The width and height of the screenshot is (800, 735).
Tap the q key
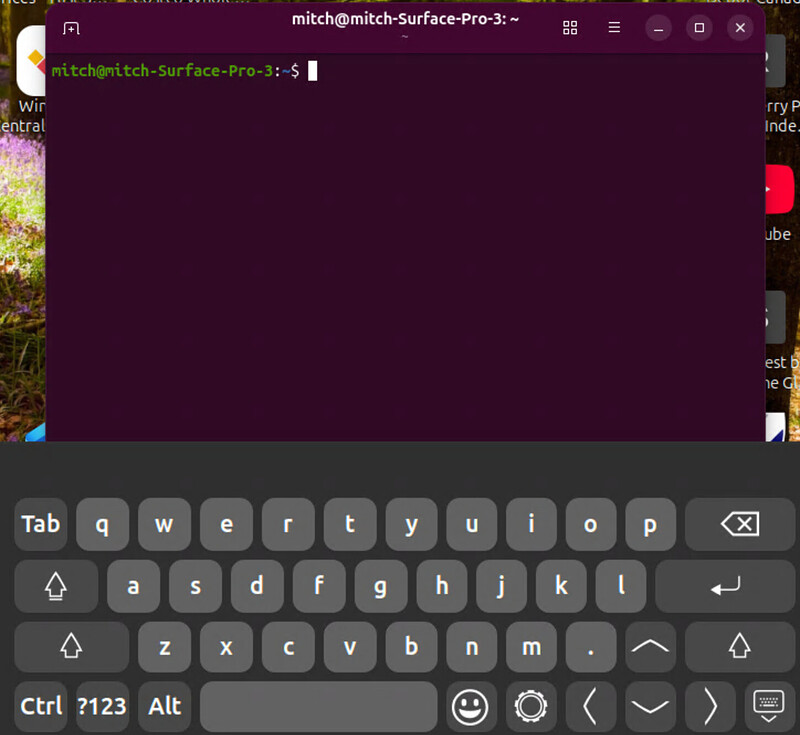coord(102,524)
